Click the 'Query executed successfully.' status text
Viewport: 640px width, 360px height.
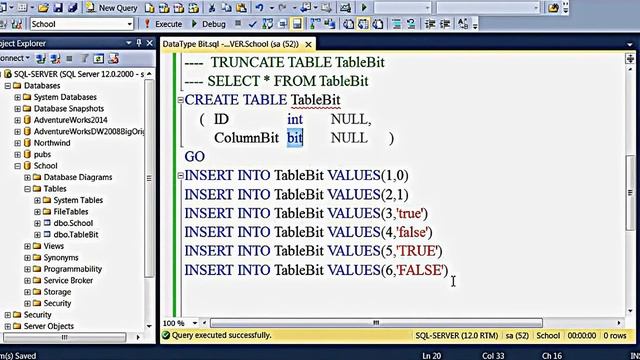click(221, 336)
